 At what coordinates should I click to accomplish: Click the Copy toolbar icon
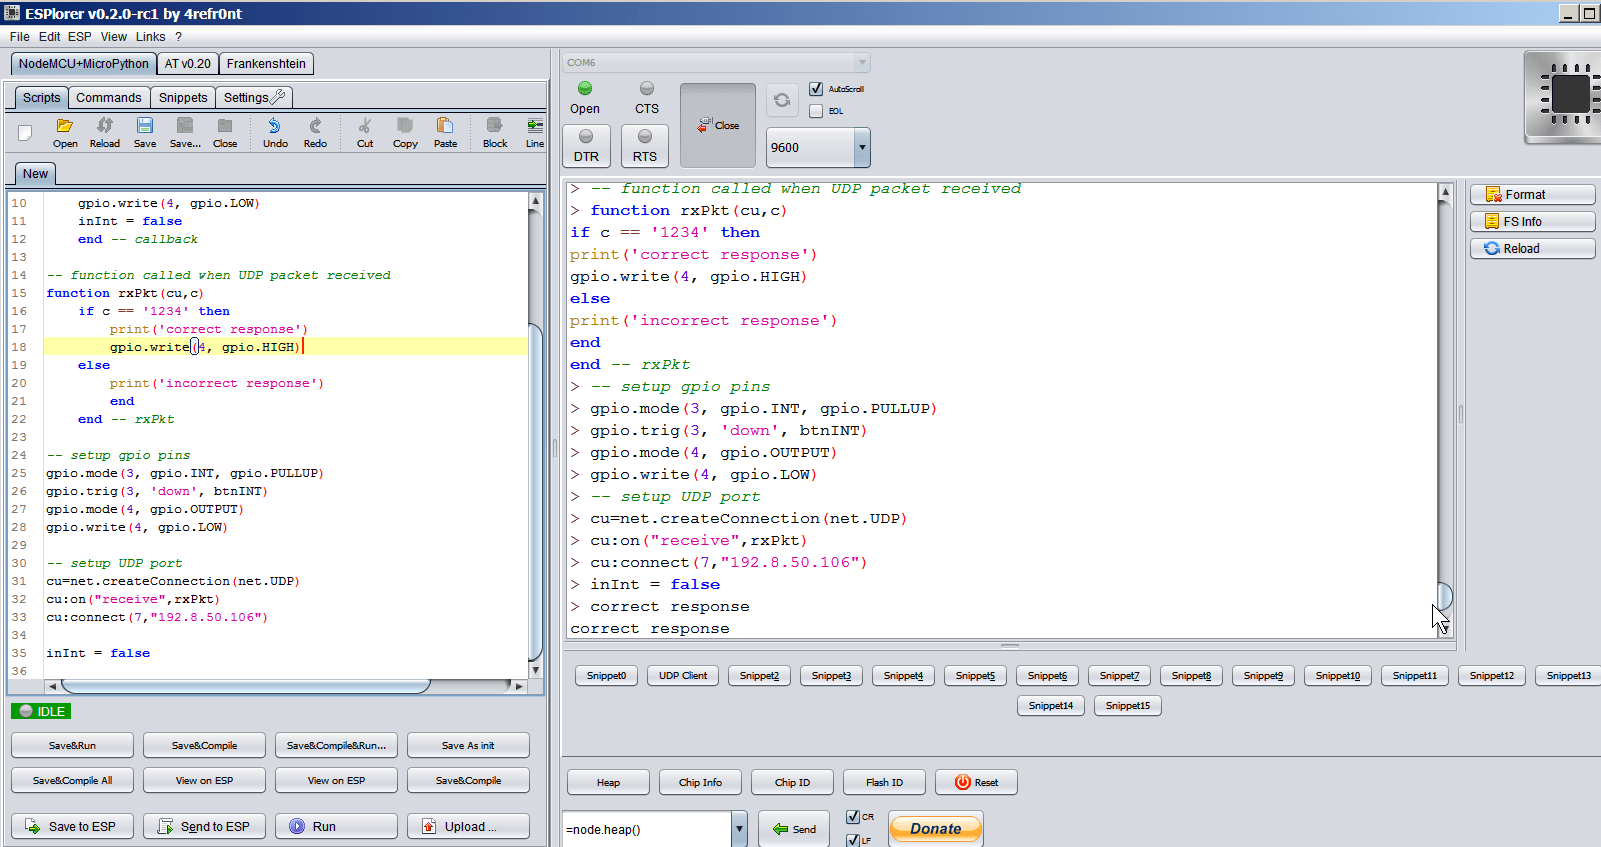405,132
